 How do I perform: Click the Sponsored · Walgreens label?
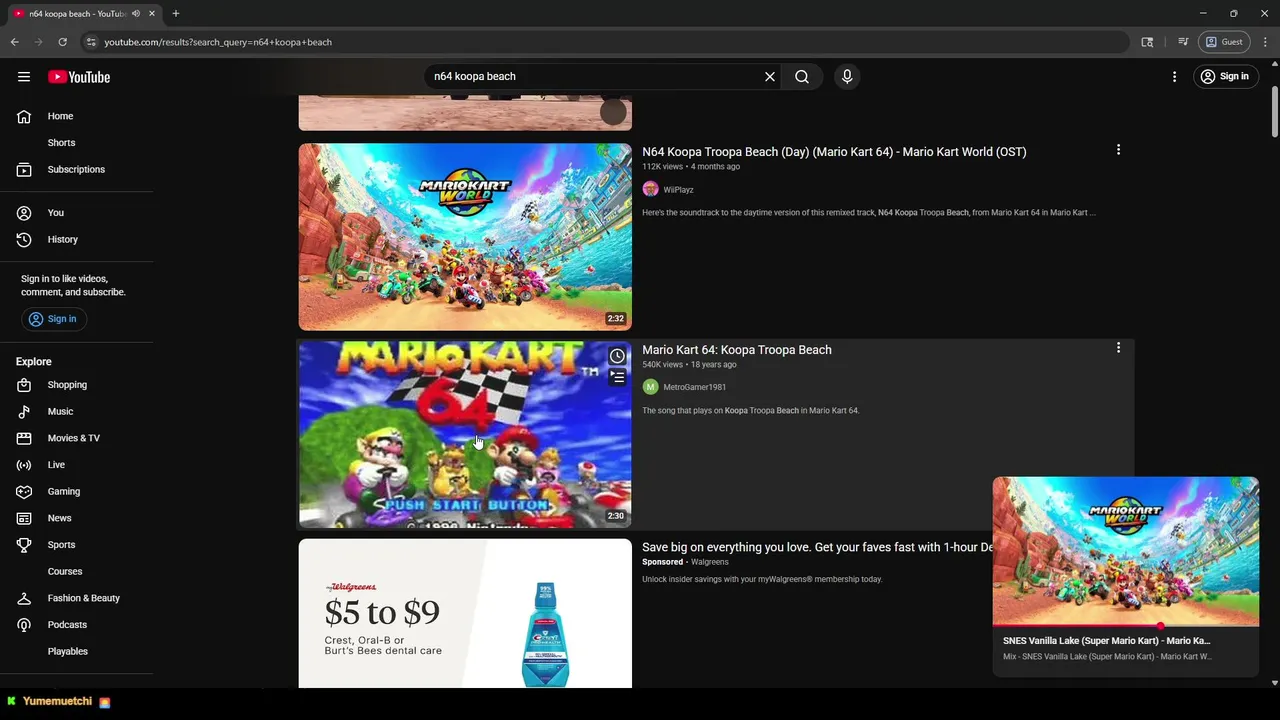[x=685, y=562]
